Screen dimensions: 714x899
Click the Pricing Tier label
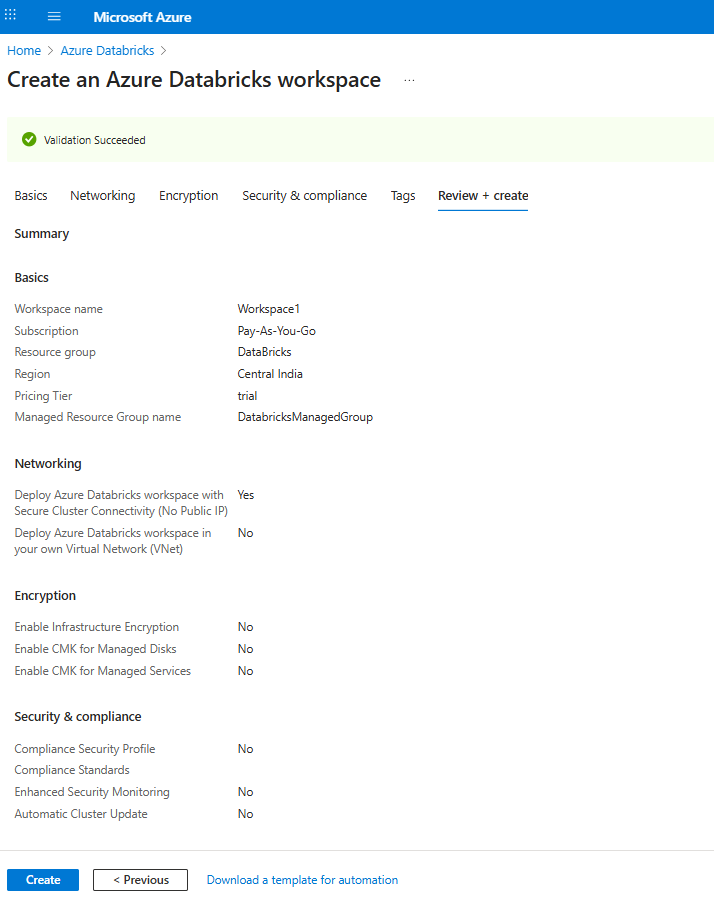[43, 396]
